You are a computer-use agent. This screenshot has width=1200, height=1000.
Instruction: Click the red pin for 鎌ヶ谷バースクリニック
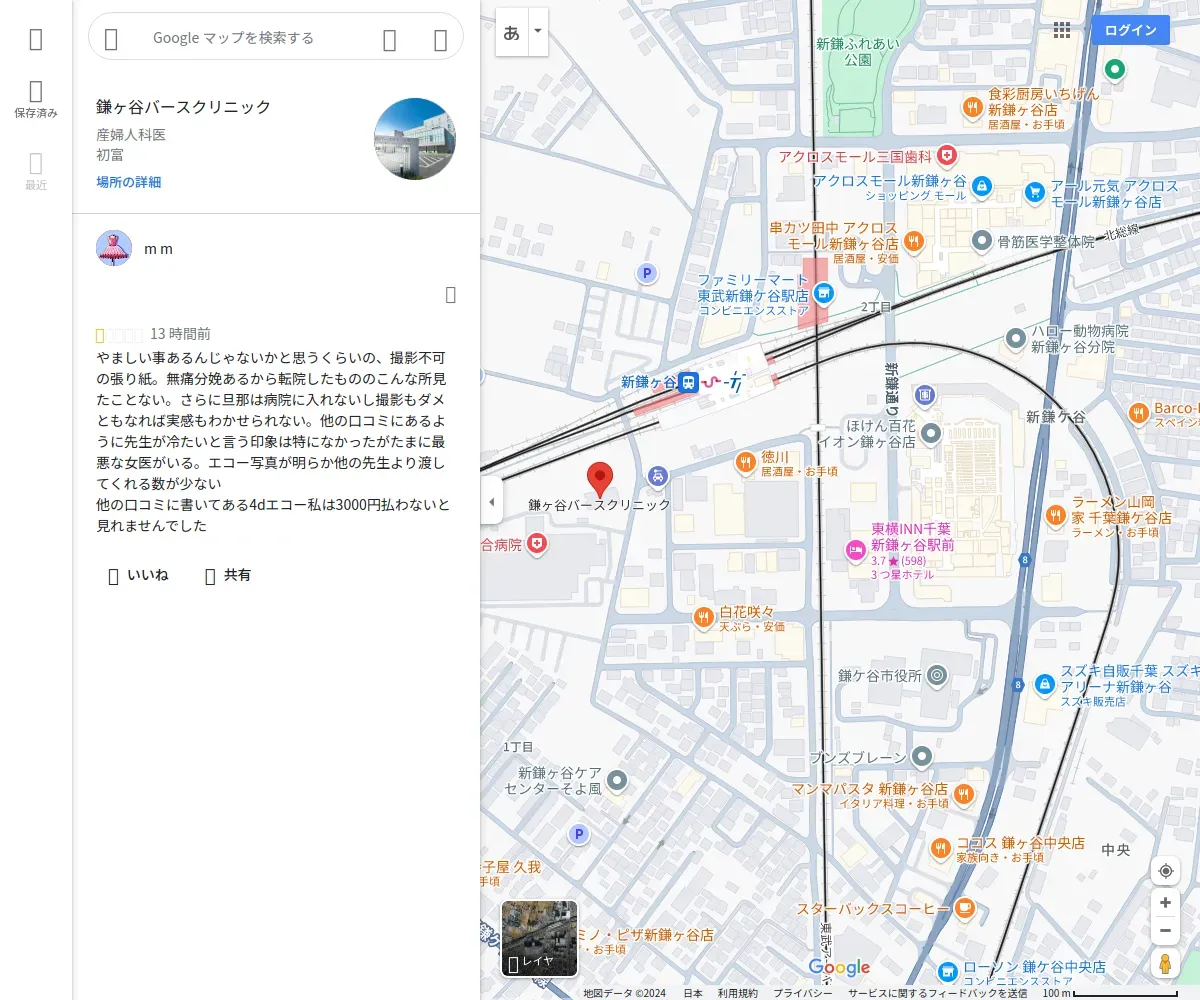pyautogui.click(x=599, y=480)
